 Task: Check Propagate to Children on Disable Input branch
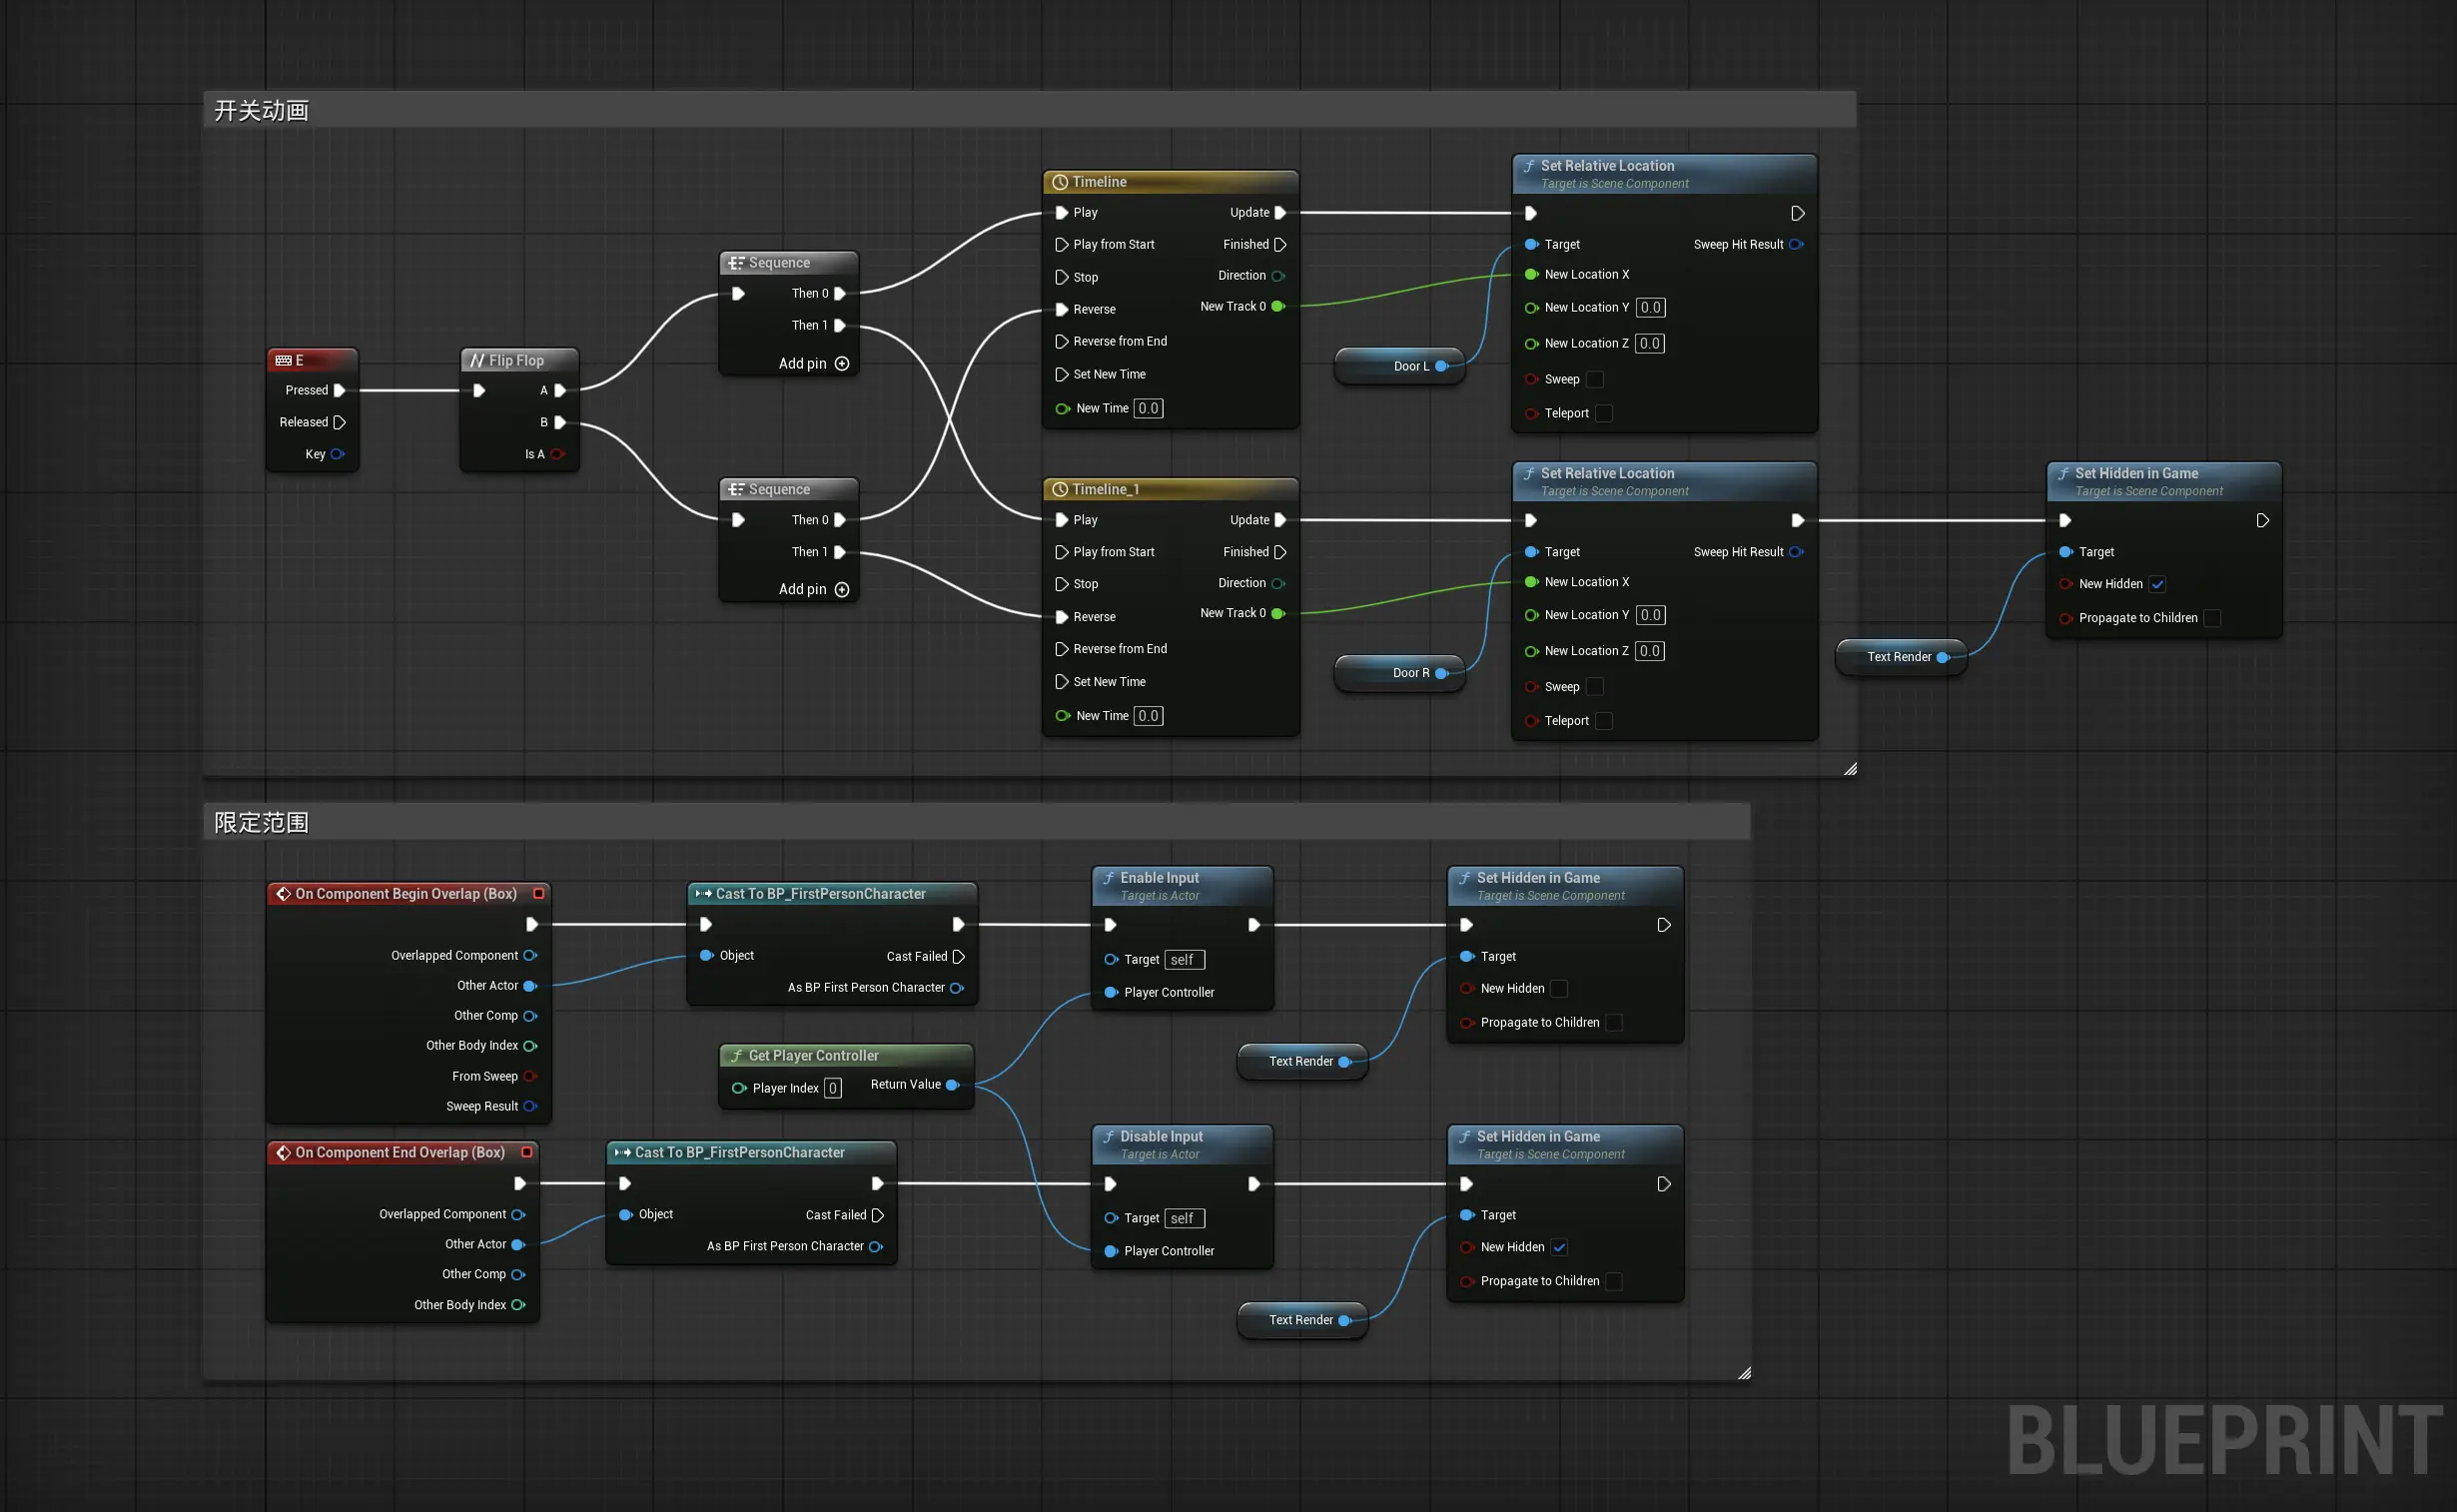(1614, 1281)
